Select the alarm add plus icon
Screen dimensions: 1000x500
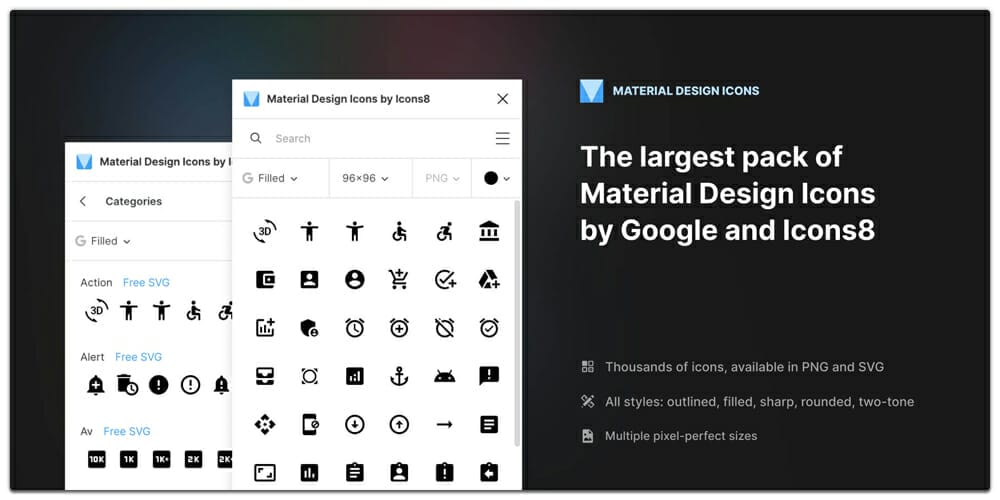click(399, 328)
